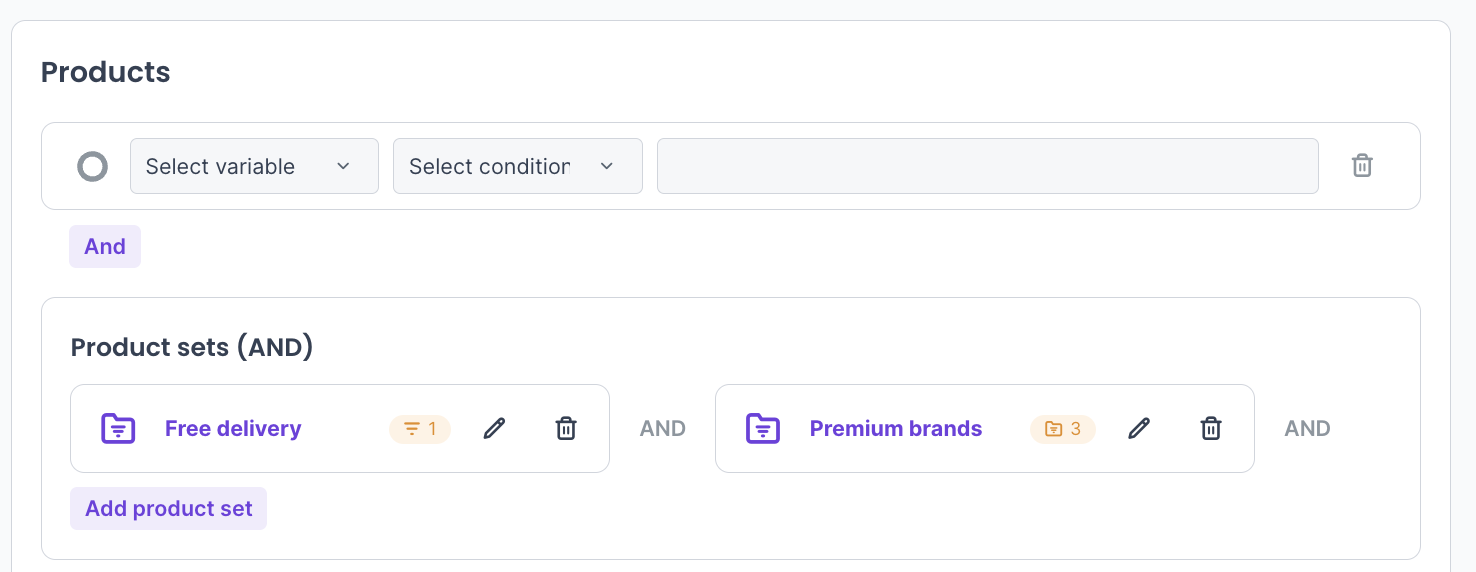1476x572 pixels.
Task: Click the Premium brands count badge
Action: 1063,429
